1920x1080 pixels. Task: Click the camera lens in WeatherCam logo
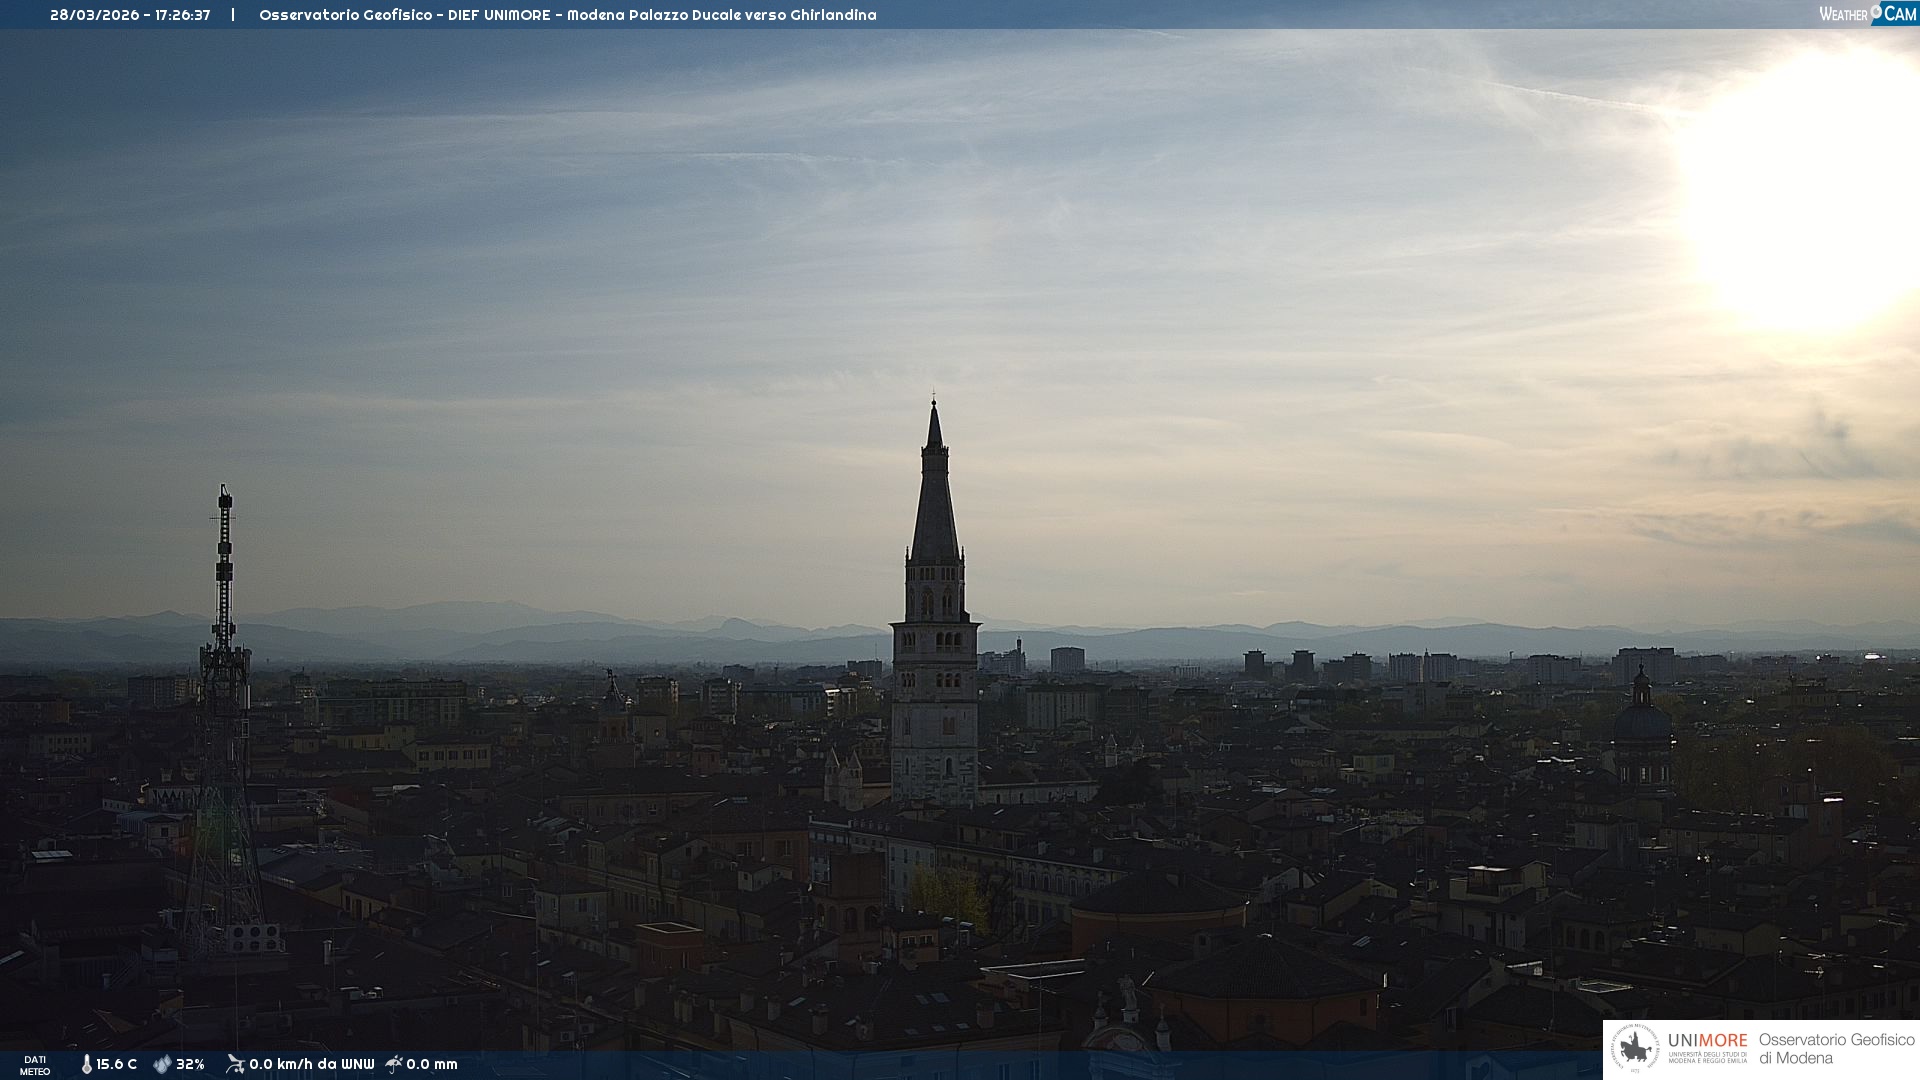pos(1876,11)
